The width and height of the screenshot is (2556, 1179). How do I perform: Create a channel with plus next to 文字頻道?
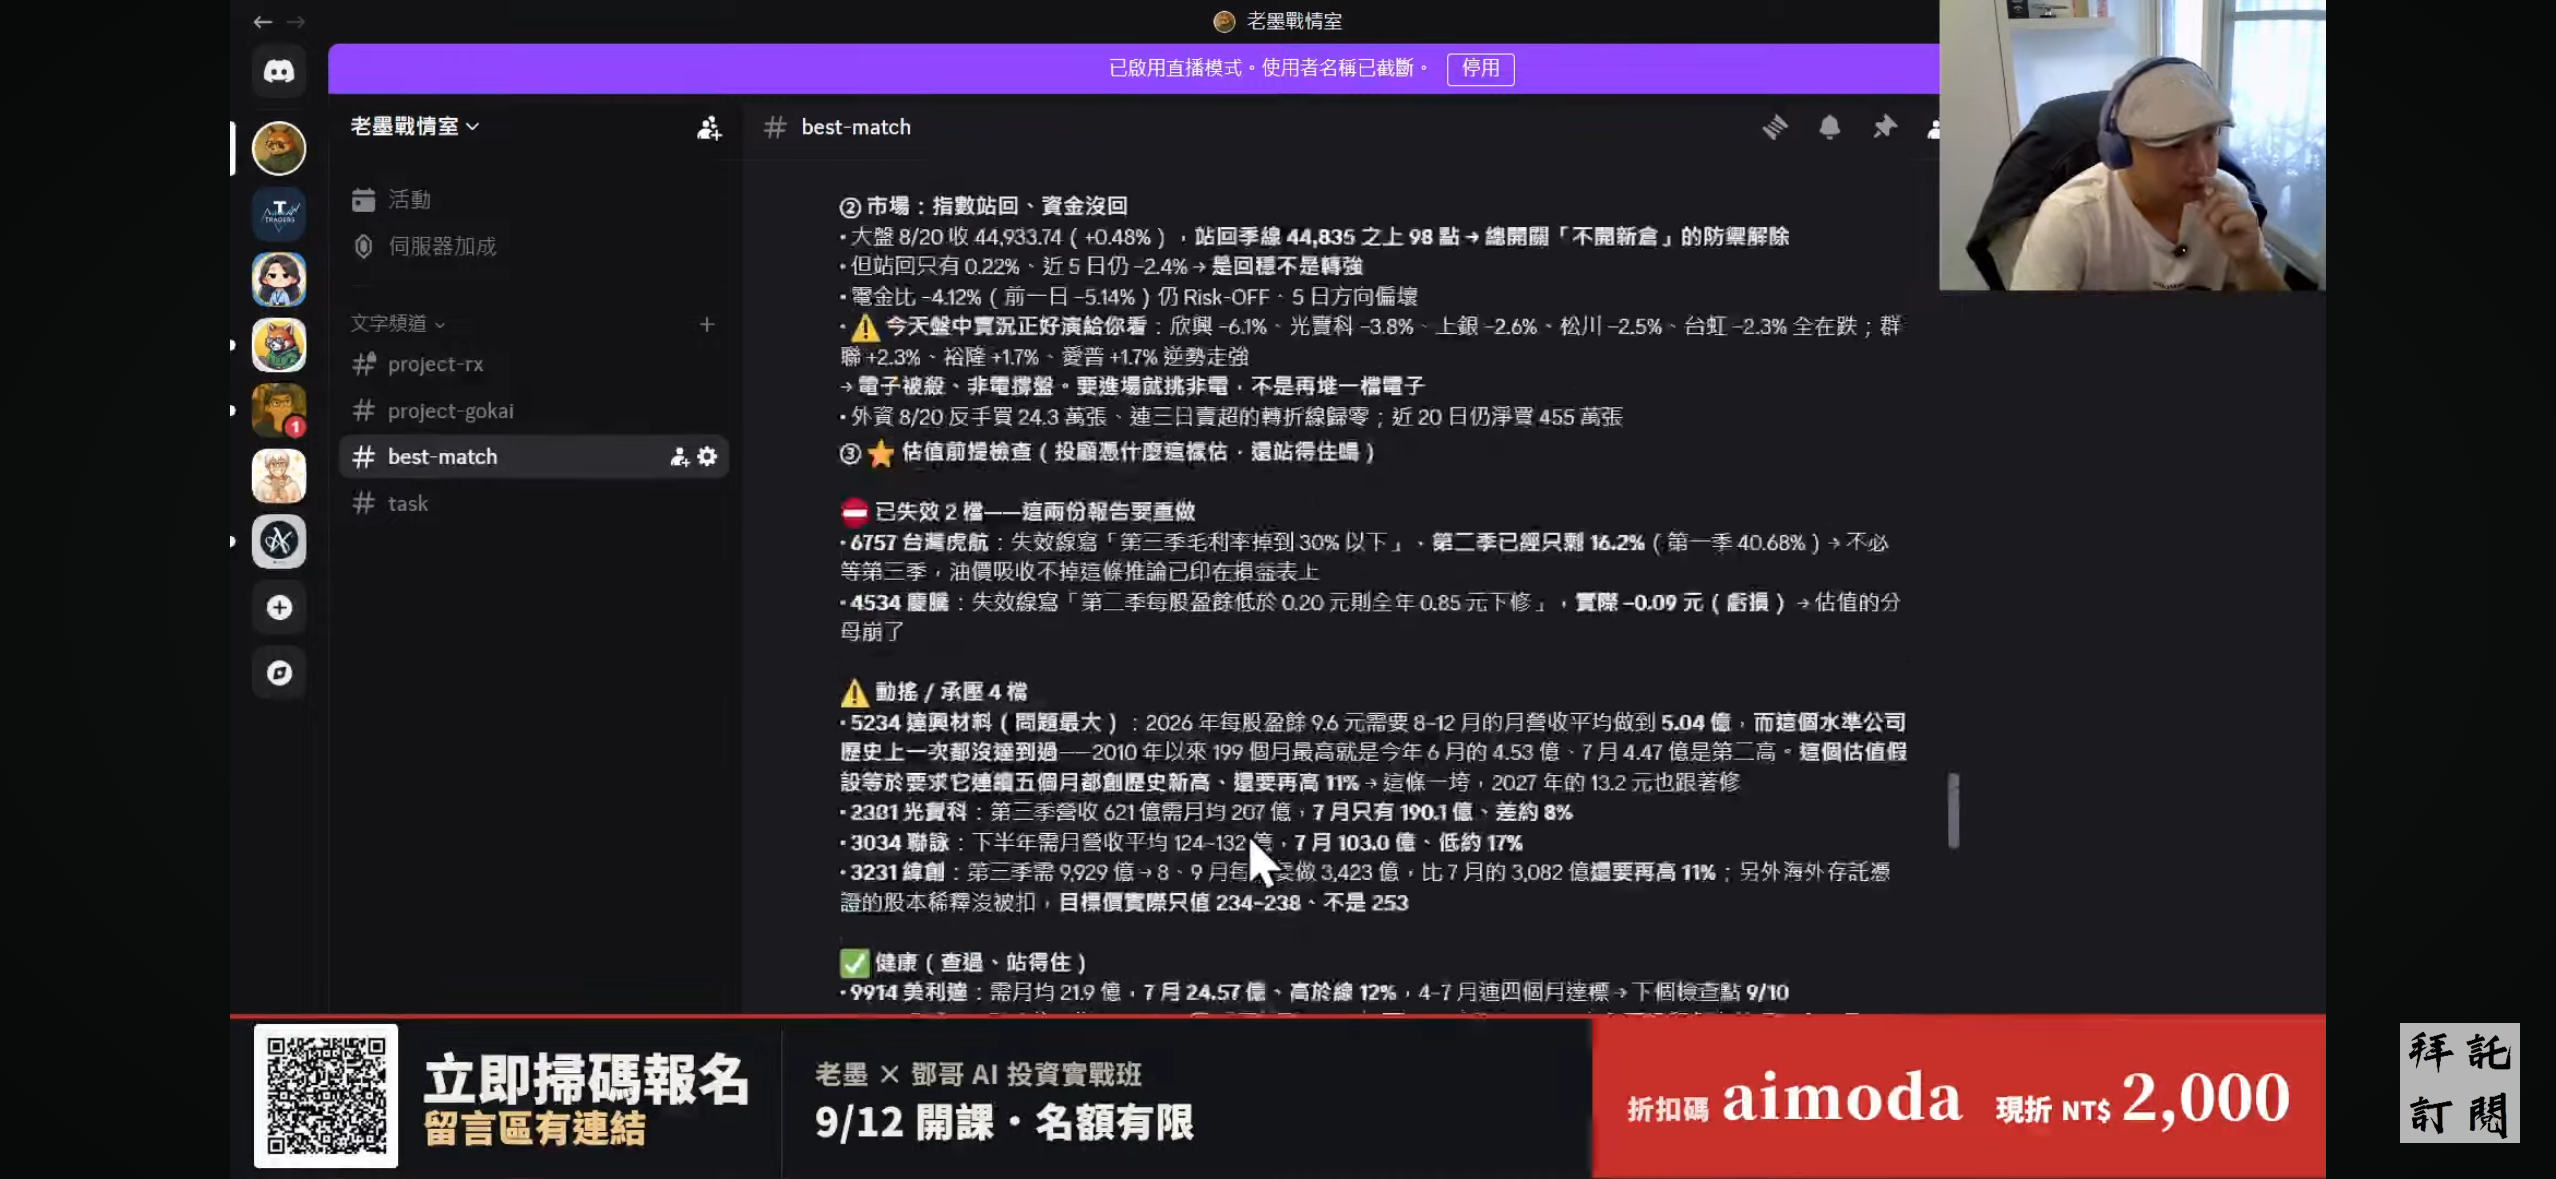click(707, 324)
